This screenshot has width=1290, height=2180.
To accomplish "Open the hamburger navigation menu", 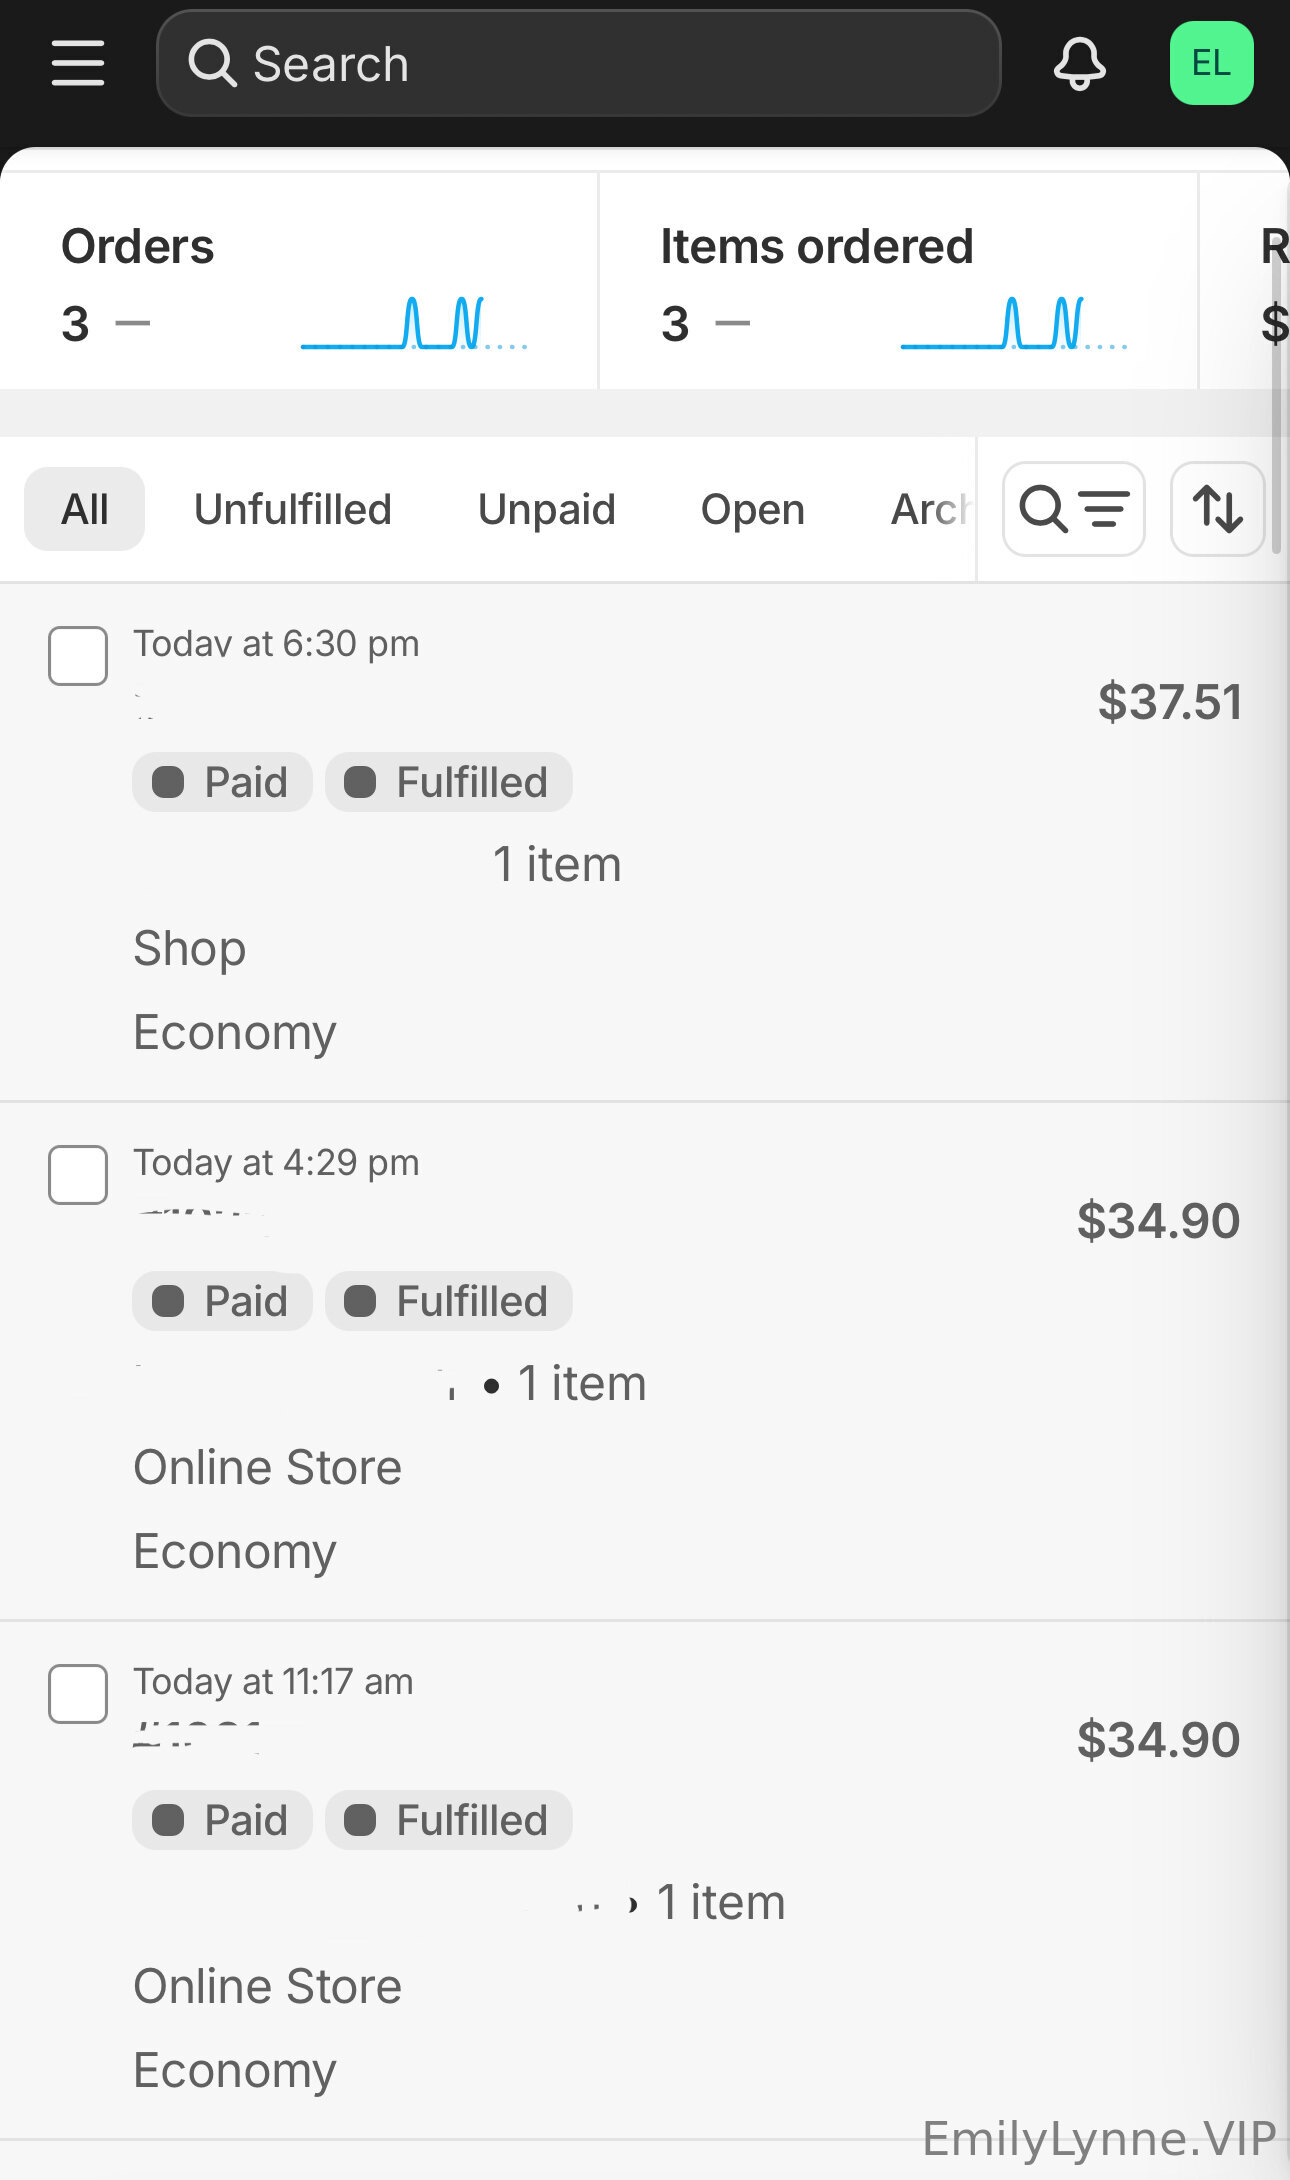I will point(78,64).
